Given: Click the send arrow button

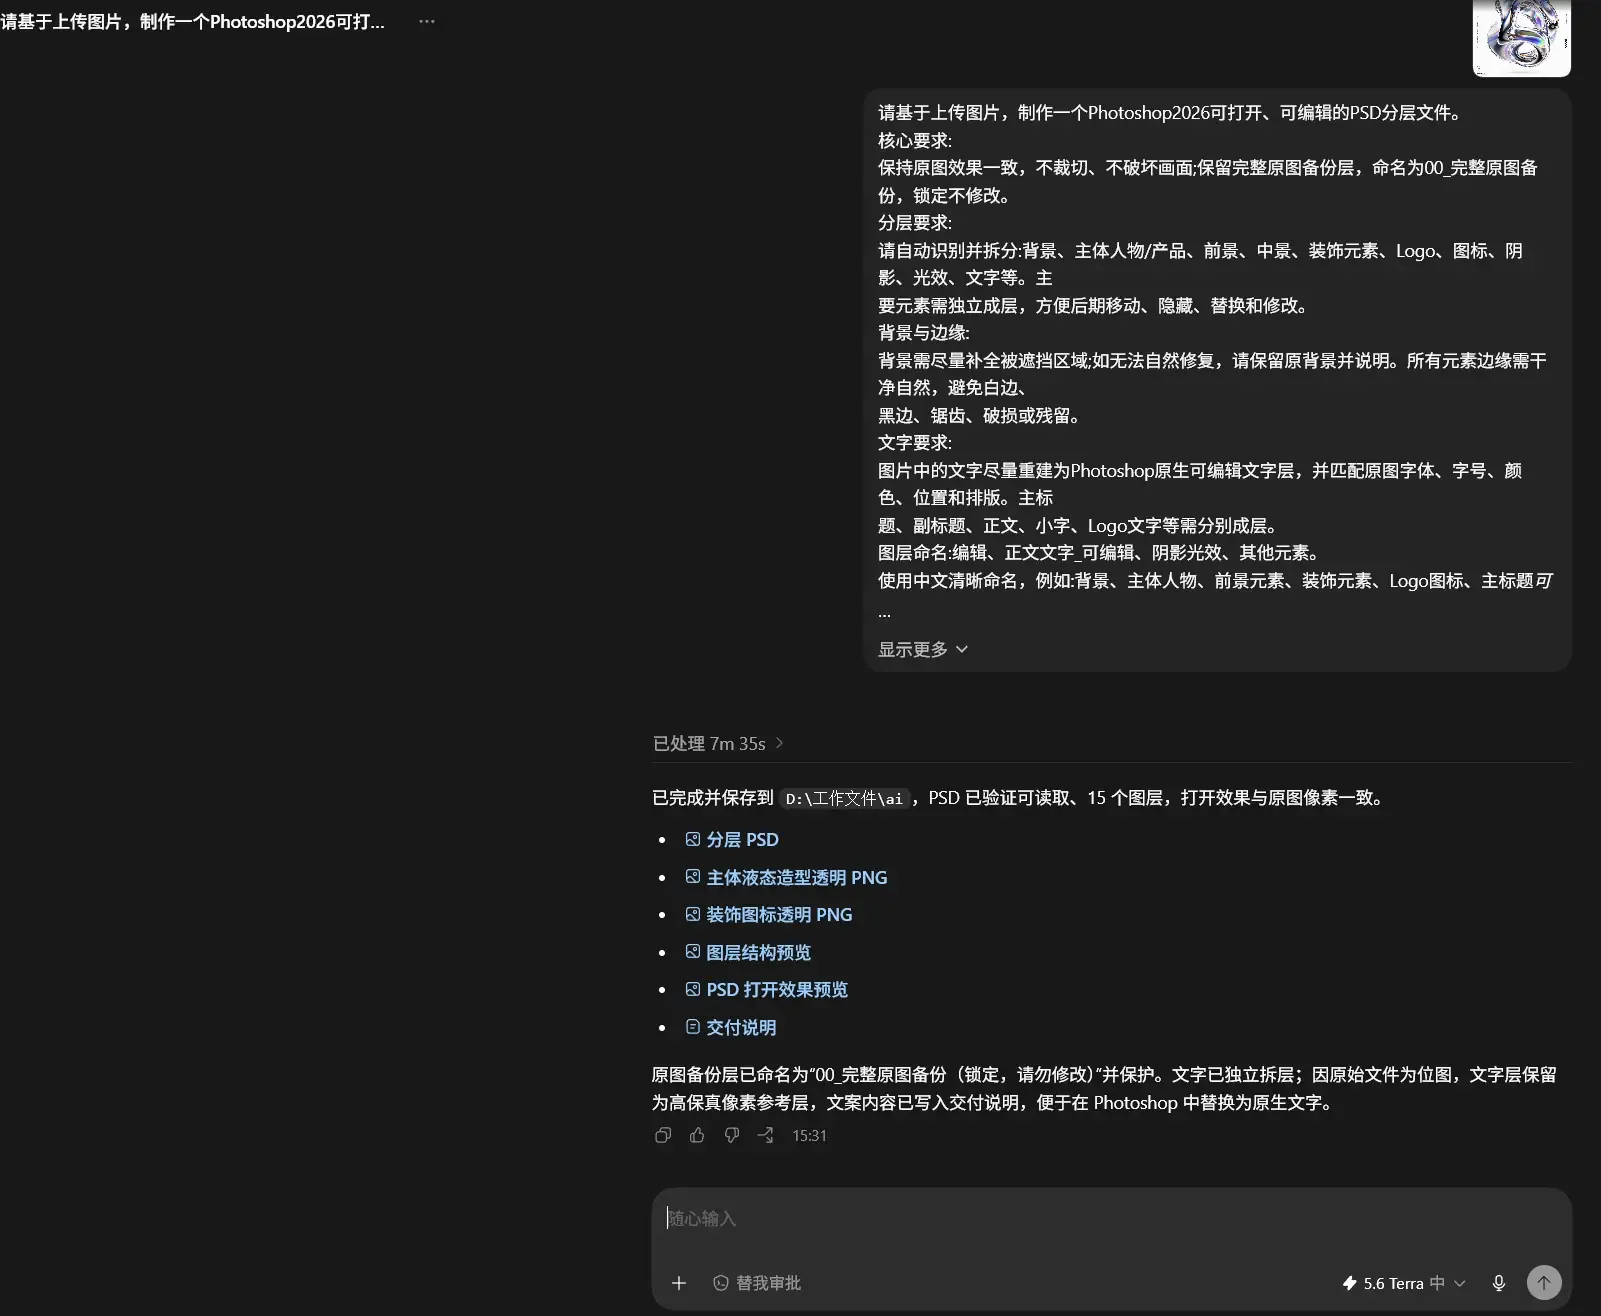Looking at the screenshot, I should [x=1544, y=1282].
